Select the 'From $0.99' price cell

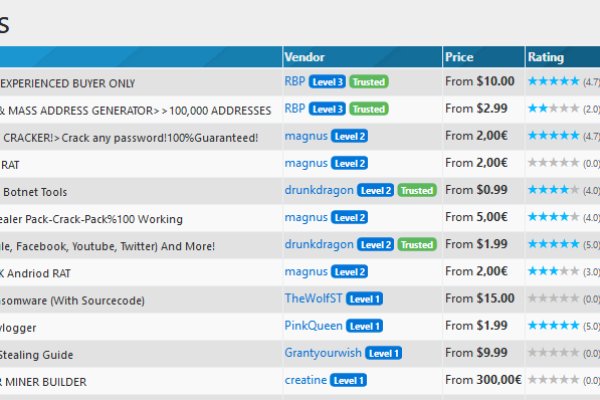476,189
